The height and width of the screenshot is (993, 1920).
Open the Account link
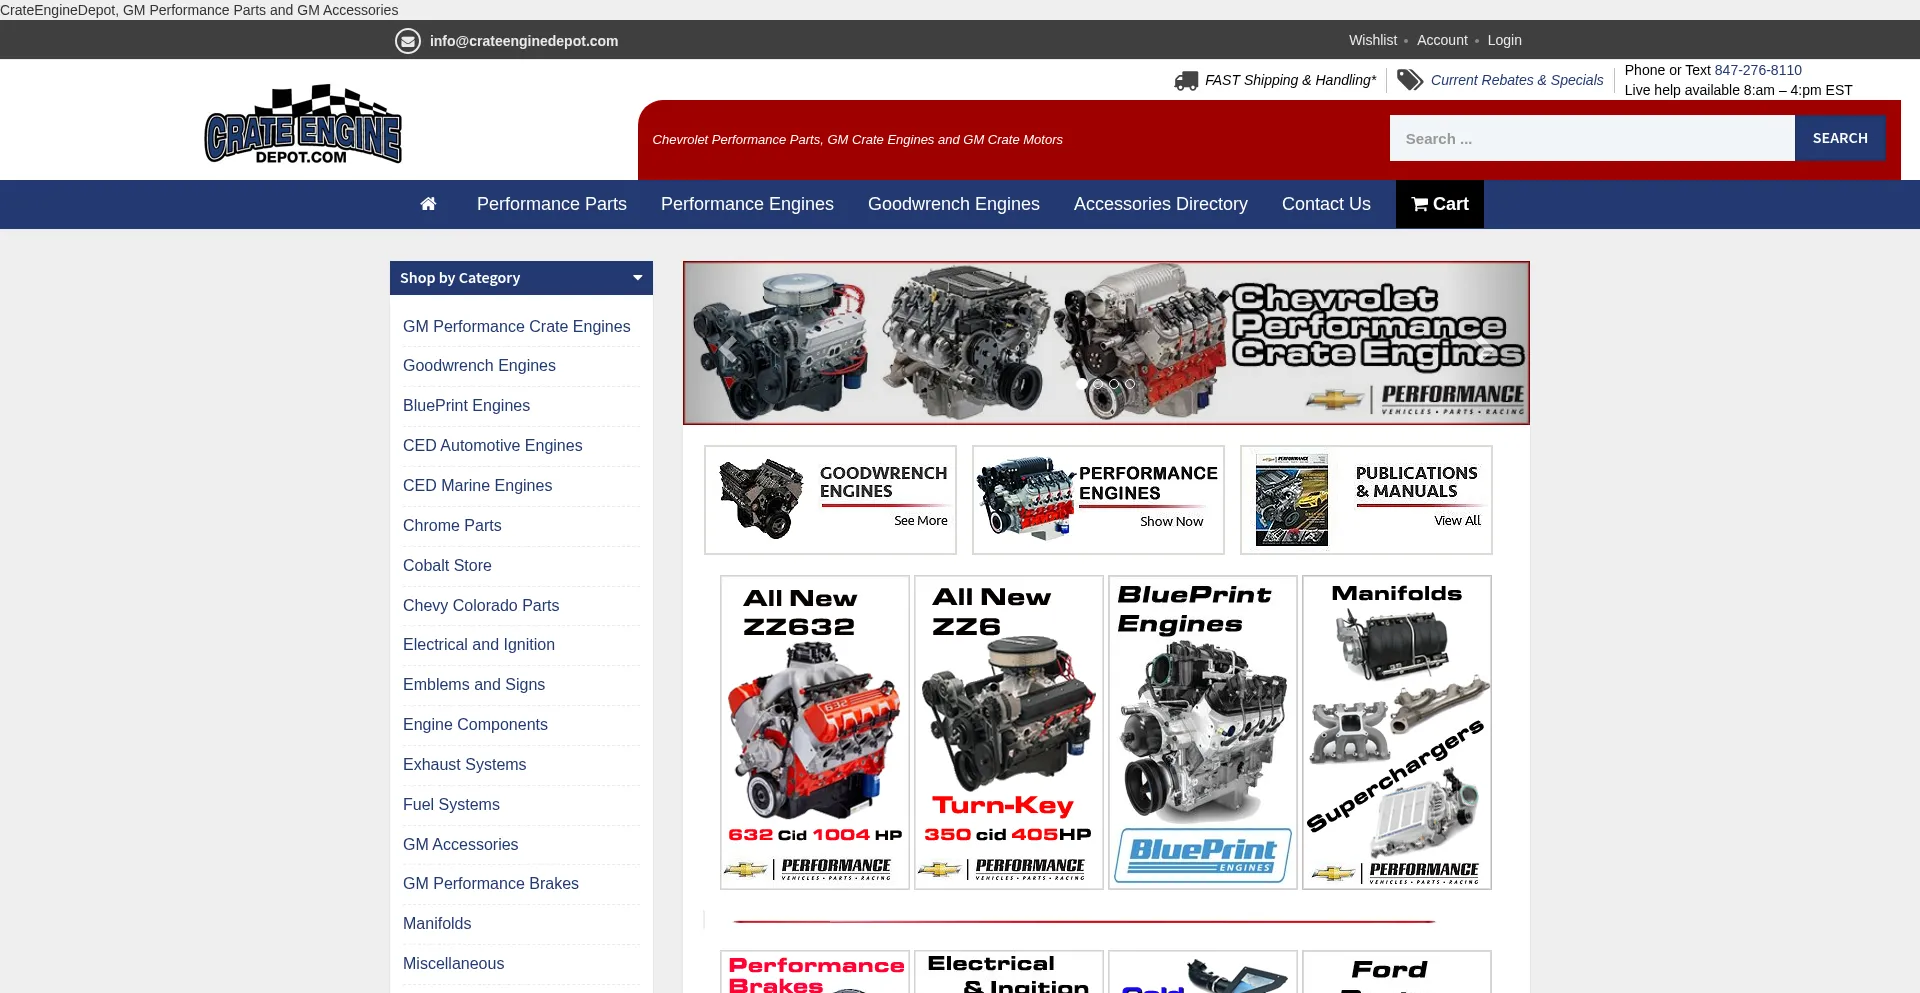coord(1442,40)
